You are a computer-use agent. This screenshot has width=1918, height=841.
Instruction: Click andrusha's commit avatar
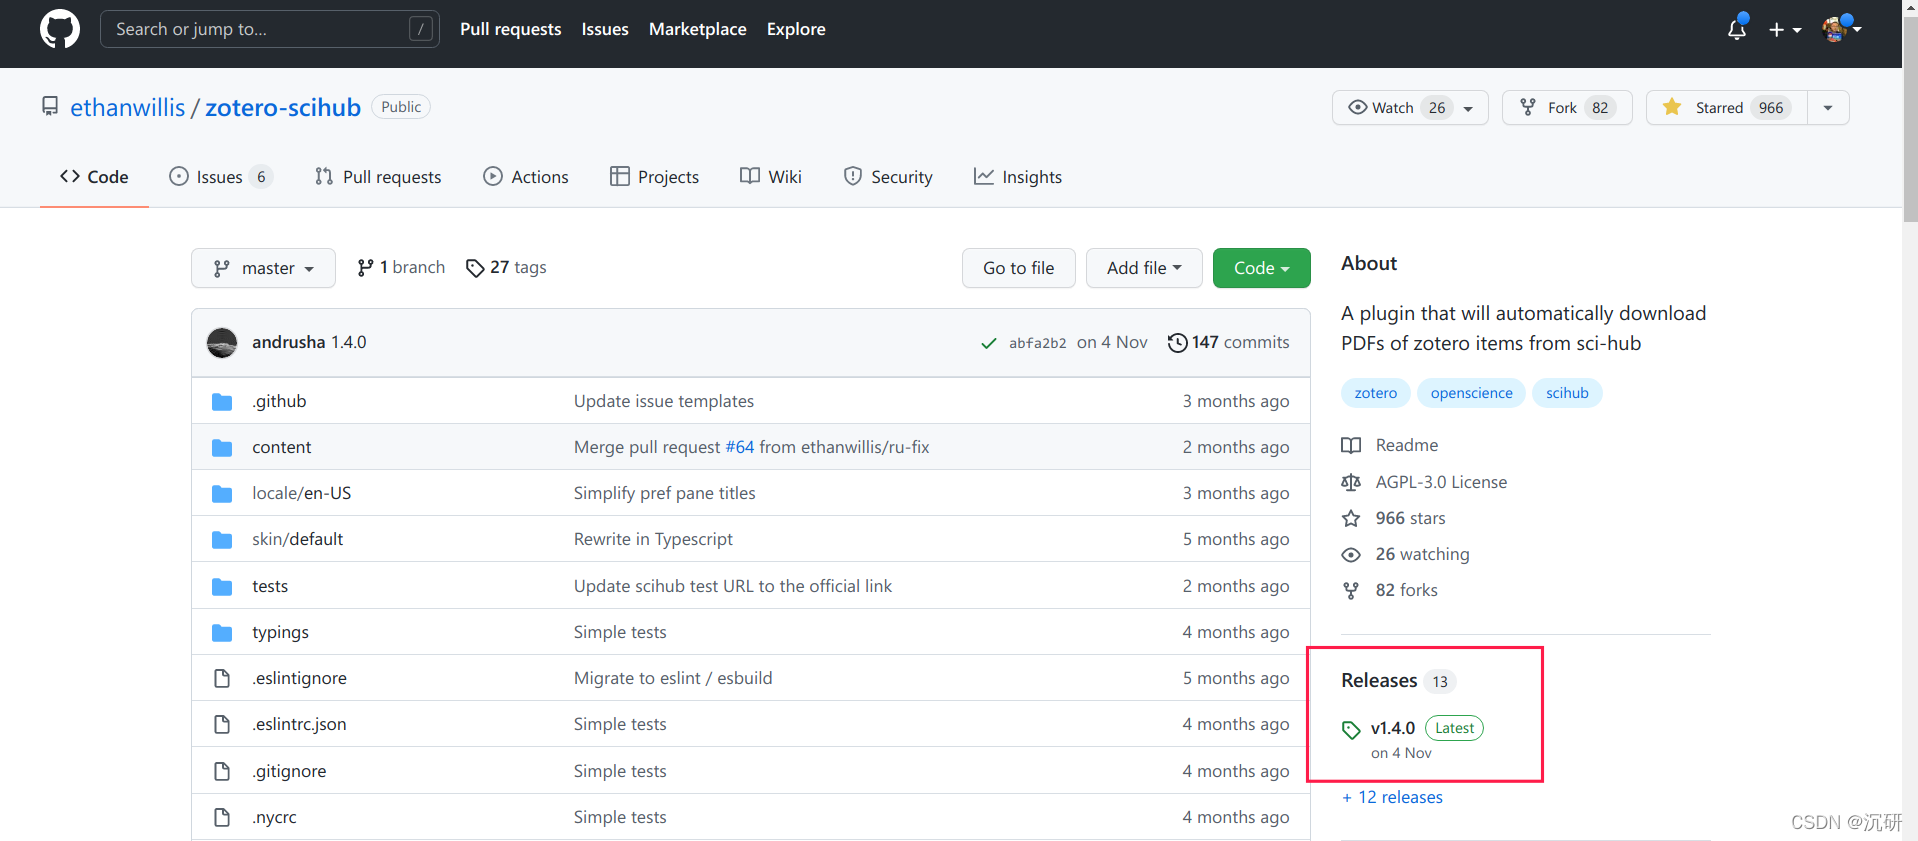[x=222, y=343]
